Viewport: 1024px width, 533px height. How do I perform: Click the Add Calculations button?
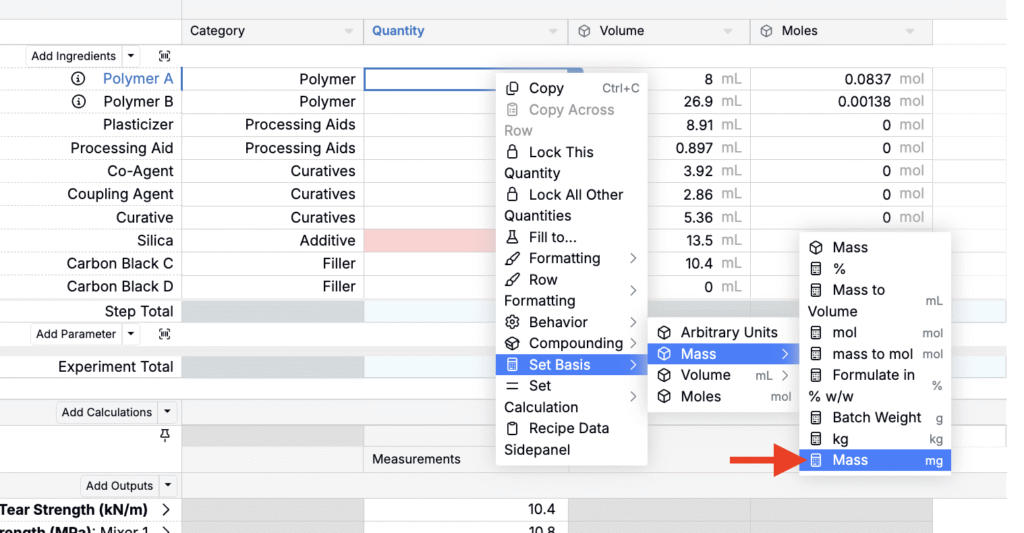click(106, 412)
